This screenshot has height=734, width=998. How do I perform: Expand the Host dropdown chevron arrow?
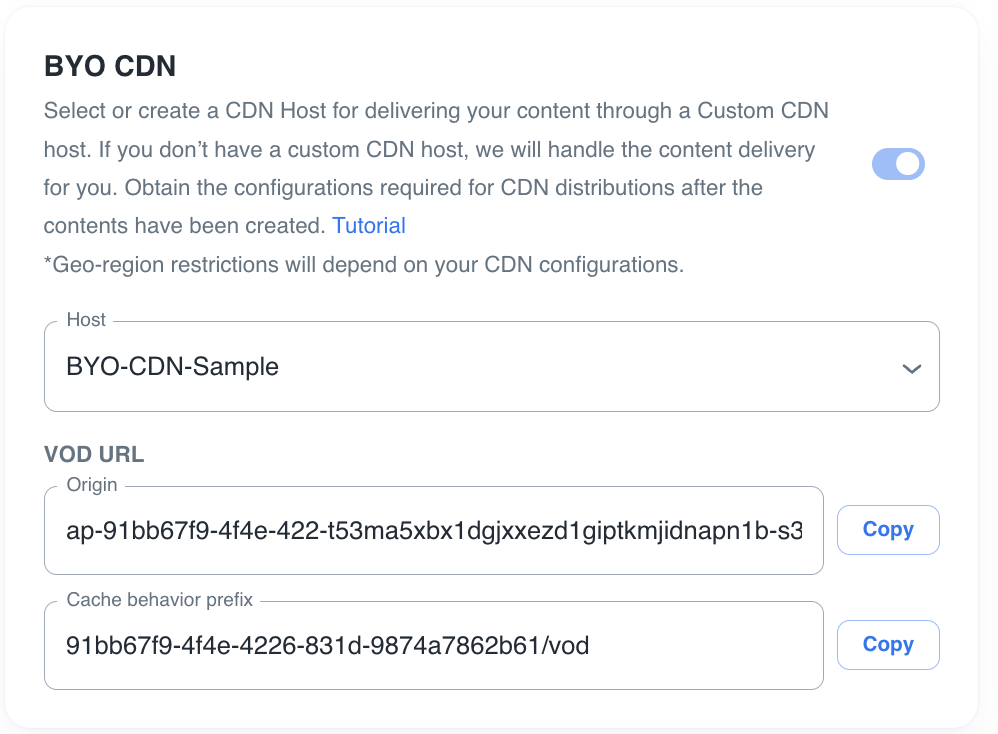(911, 368)
